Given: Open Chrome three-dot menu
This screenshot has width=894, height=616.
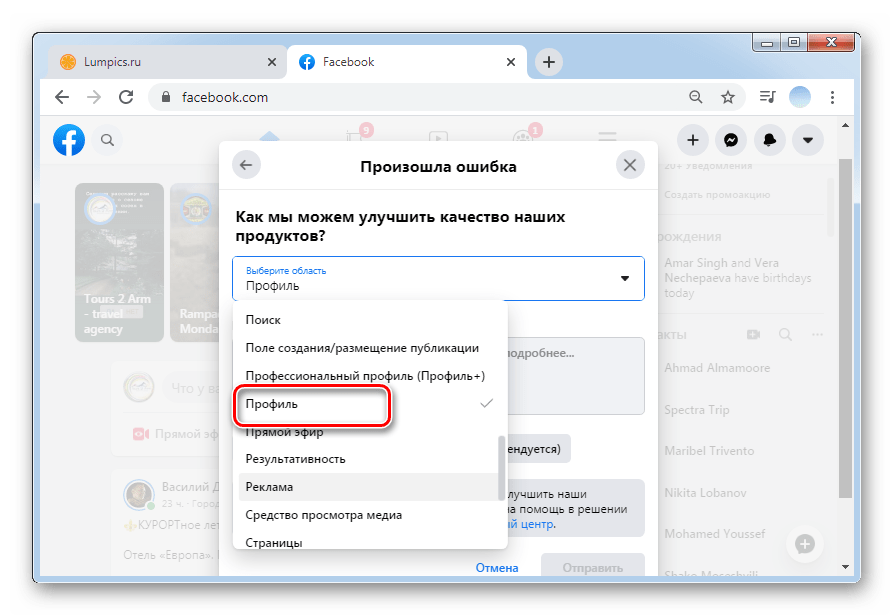Looking at the screenshot, I should [x=832, y=98].
